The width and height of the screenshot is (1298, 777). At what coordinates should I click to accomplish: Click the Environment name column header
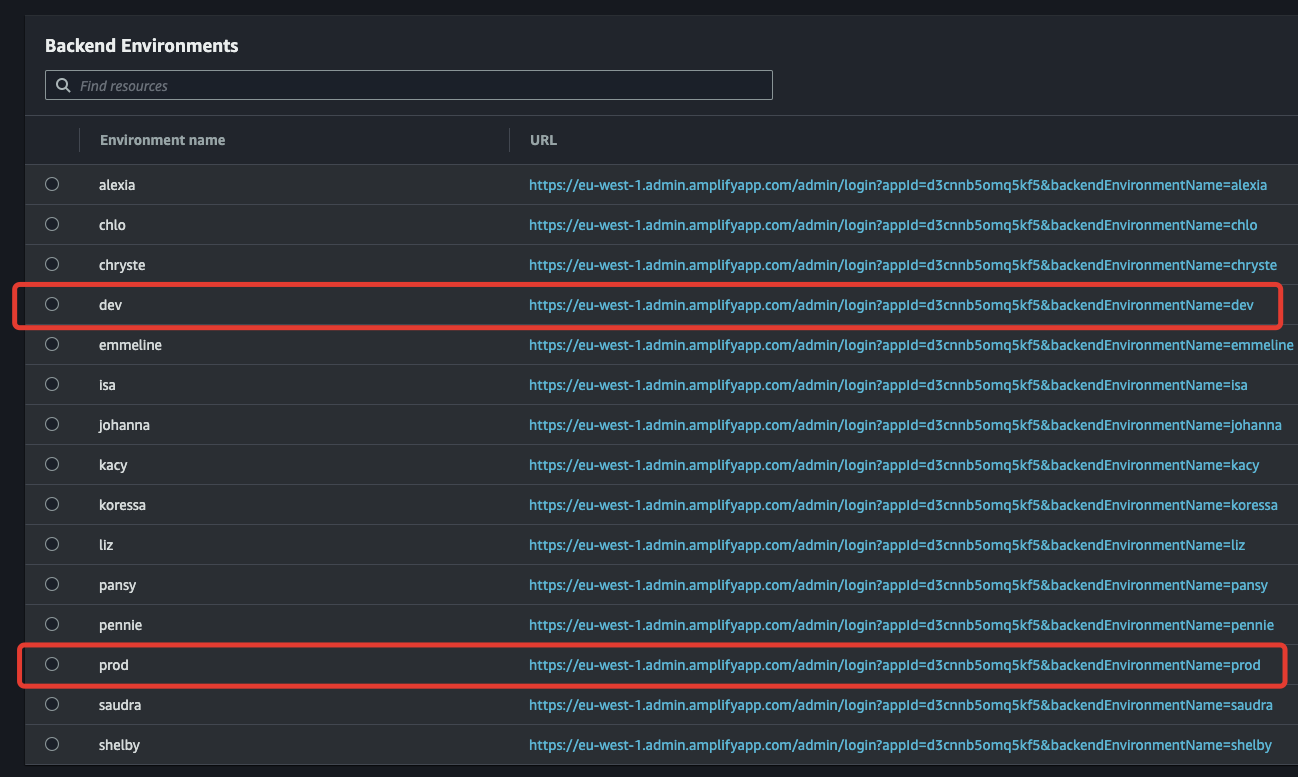pyautogui.click(x=162, y=139)
